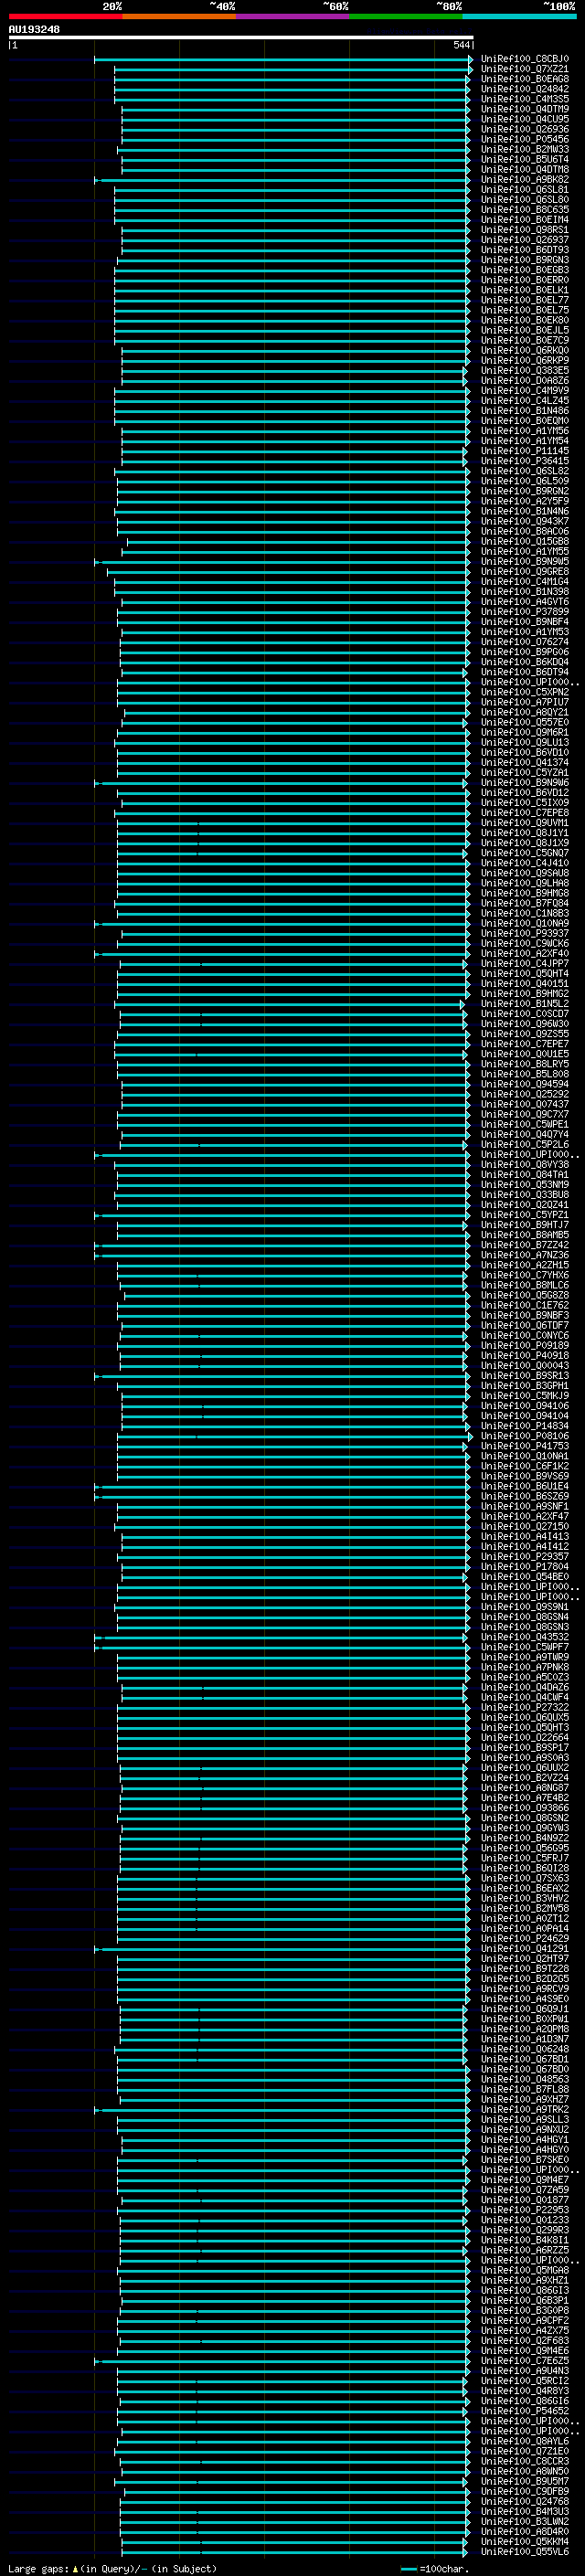Viewport: 585px width, 2576px height.
Task: Select the UniRef100_B6DT93 label
Action: point(524,250)
